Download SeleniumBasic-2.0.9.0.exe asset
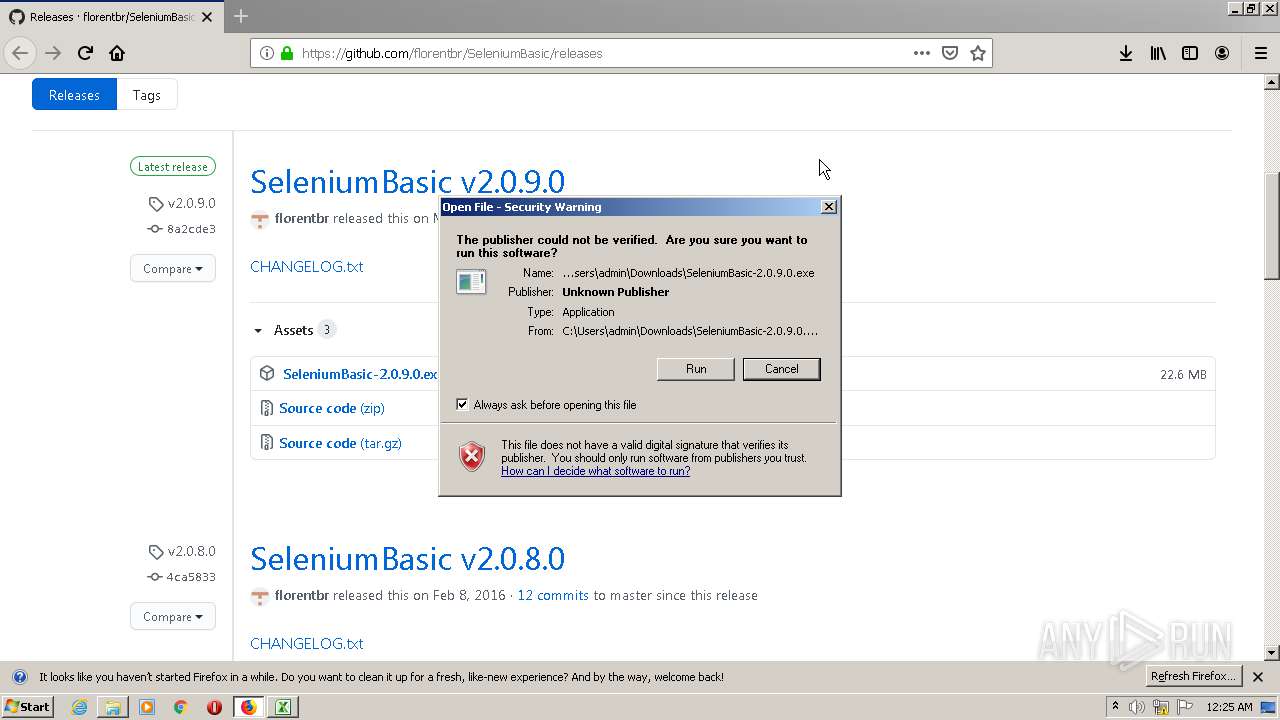The width and height of the screenshot is (1280, 720). (x=360, y=374)
